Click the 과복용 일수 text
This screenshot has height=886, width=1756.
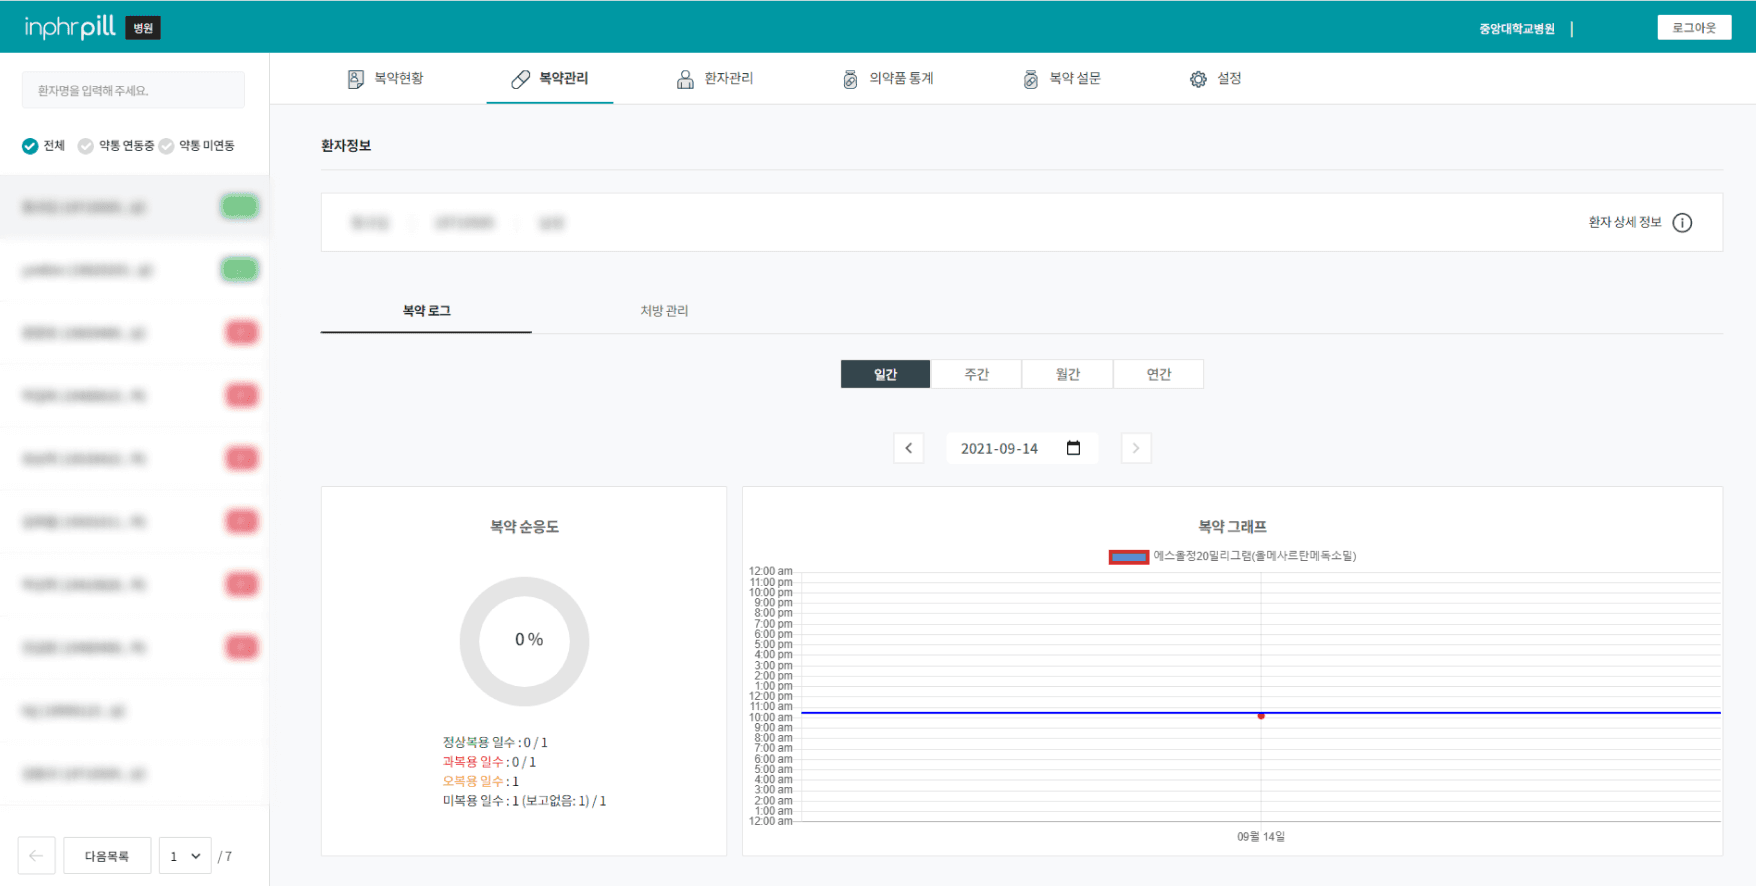pos(489,762)
